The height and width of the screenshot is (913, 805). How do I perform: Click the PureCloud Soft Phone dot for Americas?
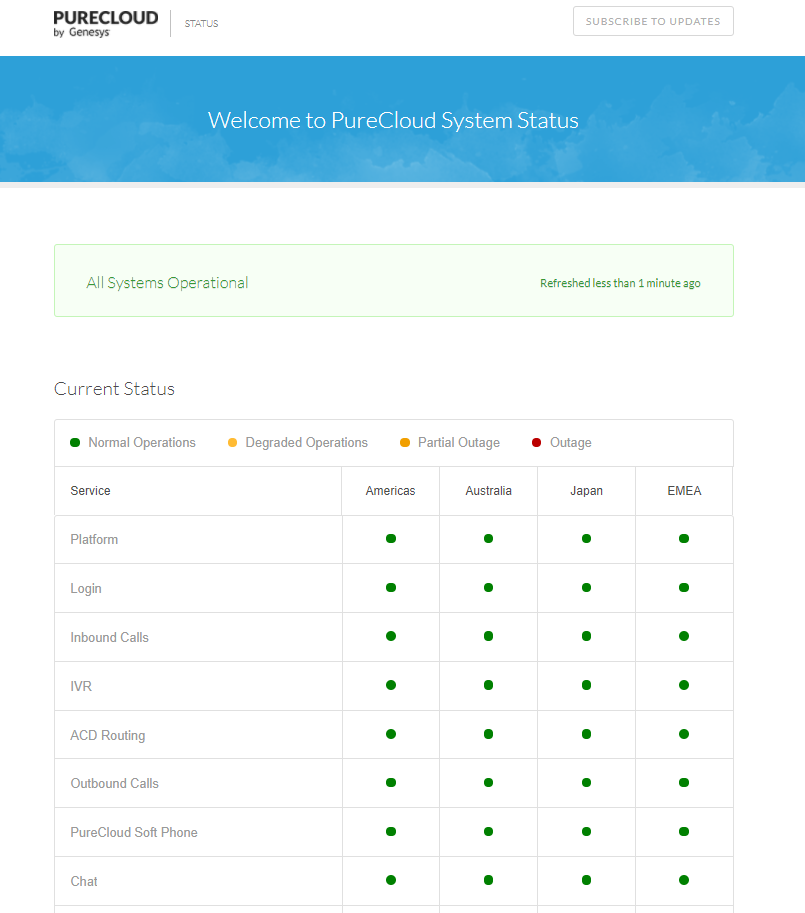click(391, 831)
